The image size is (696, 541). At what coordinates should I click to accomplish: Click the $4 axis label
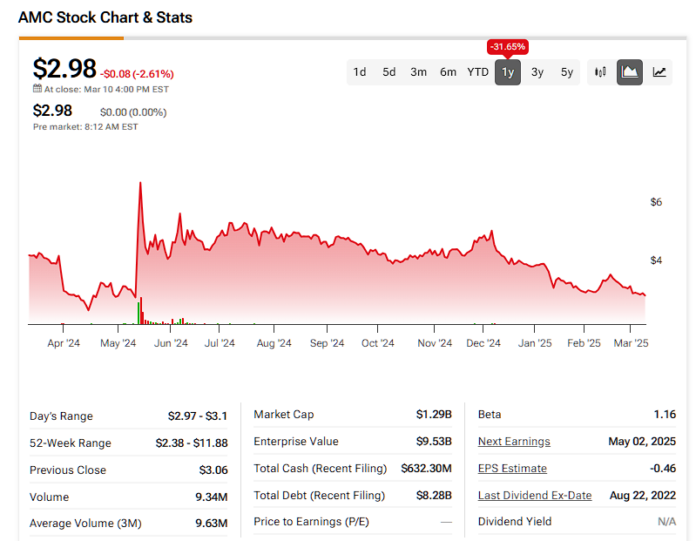tap(656, 261)
